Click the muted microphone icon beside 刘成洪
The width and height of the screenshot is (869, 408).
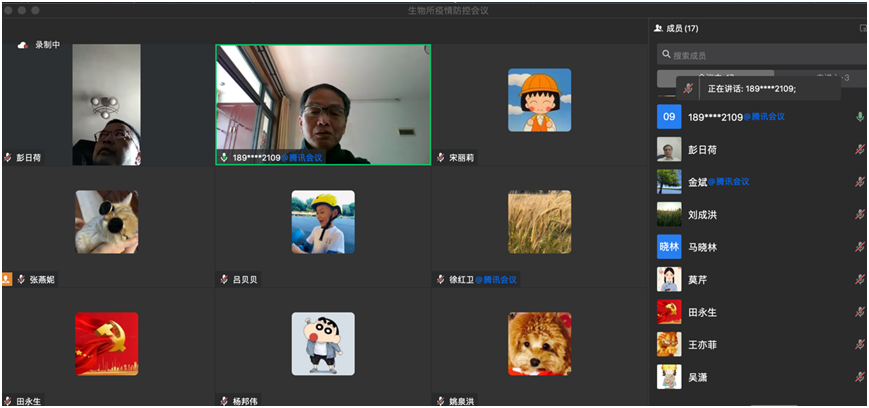tap(859, 214)
